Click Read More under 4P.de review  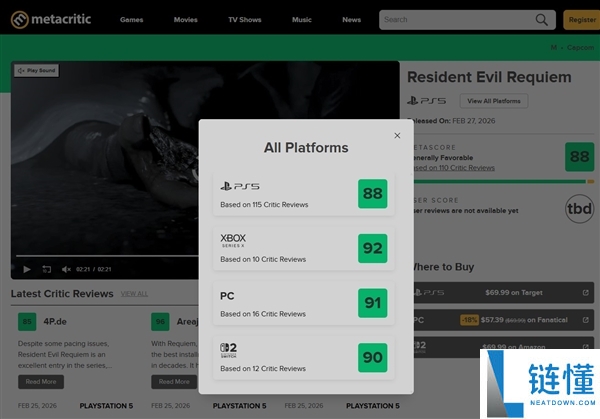(41, 382)
